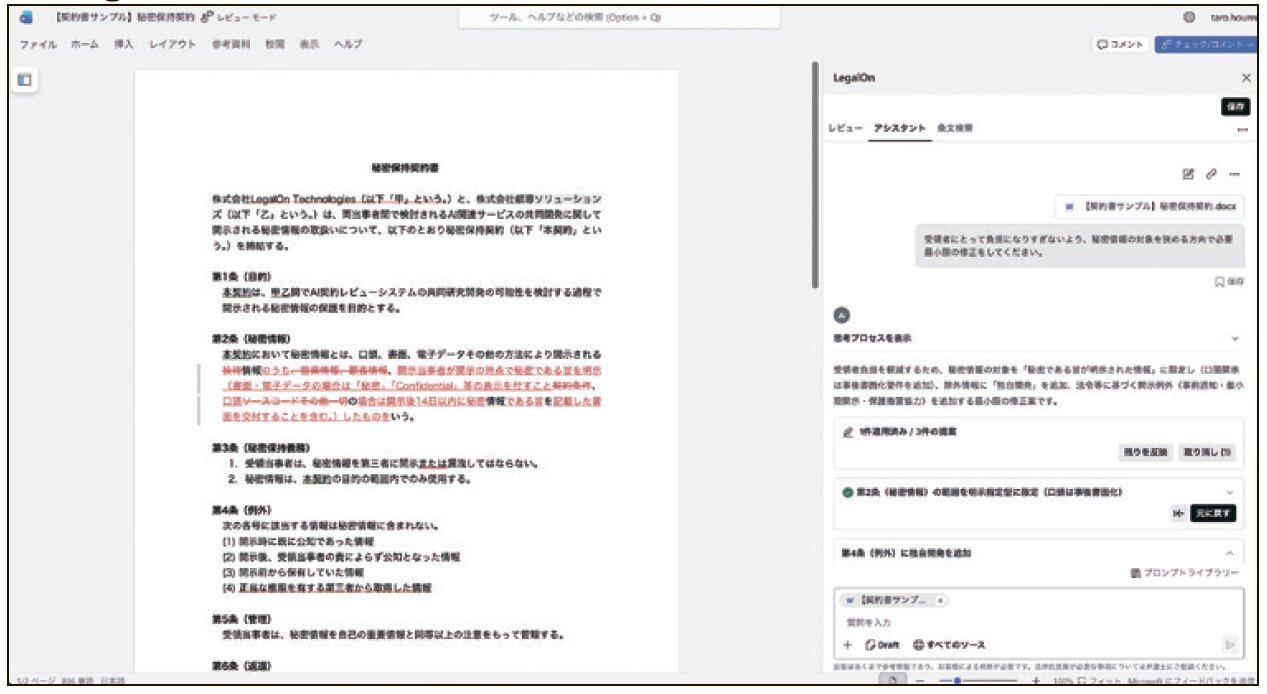This screenshot has height=694, width=1267.
Task: Open the 表示 ribbon tab
Action: pyautogui.click(x=309, y=45)
